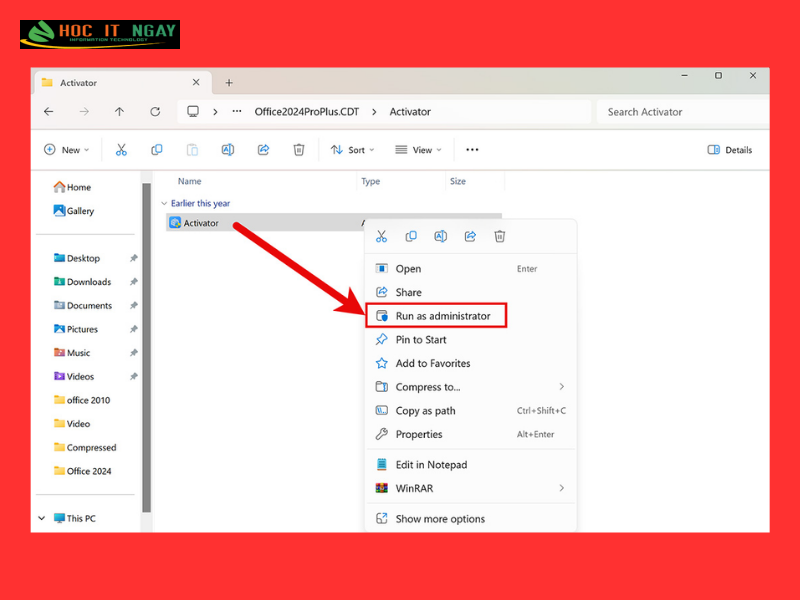The height and width of the screenshot is (600, 800).
Task: Select Share in the context menu list
Action: [x=471, y=292]
